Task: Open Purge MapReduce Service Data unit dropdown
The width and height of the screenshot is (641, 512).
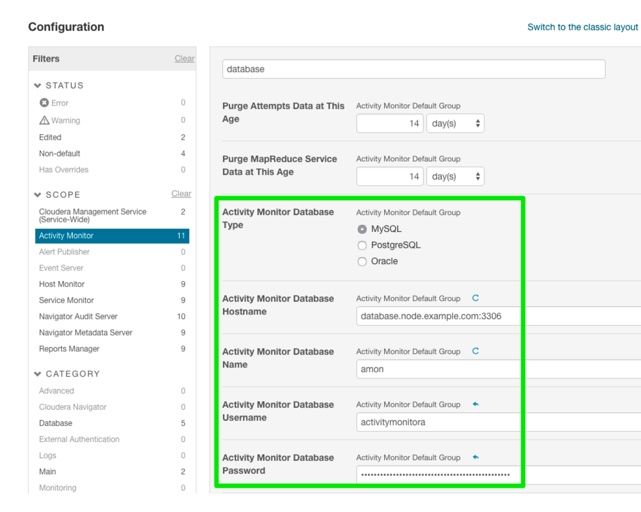Action: 456,176
